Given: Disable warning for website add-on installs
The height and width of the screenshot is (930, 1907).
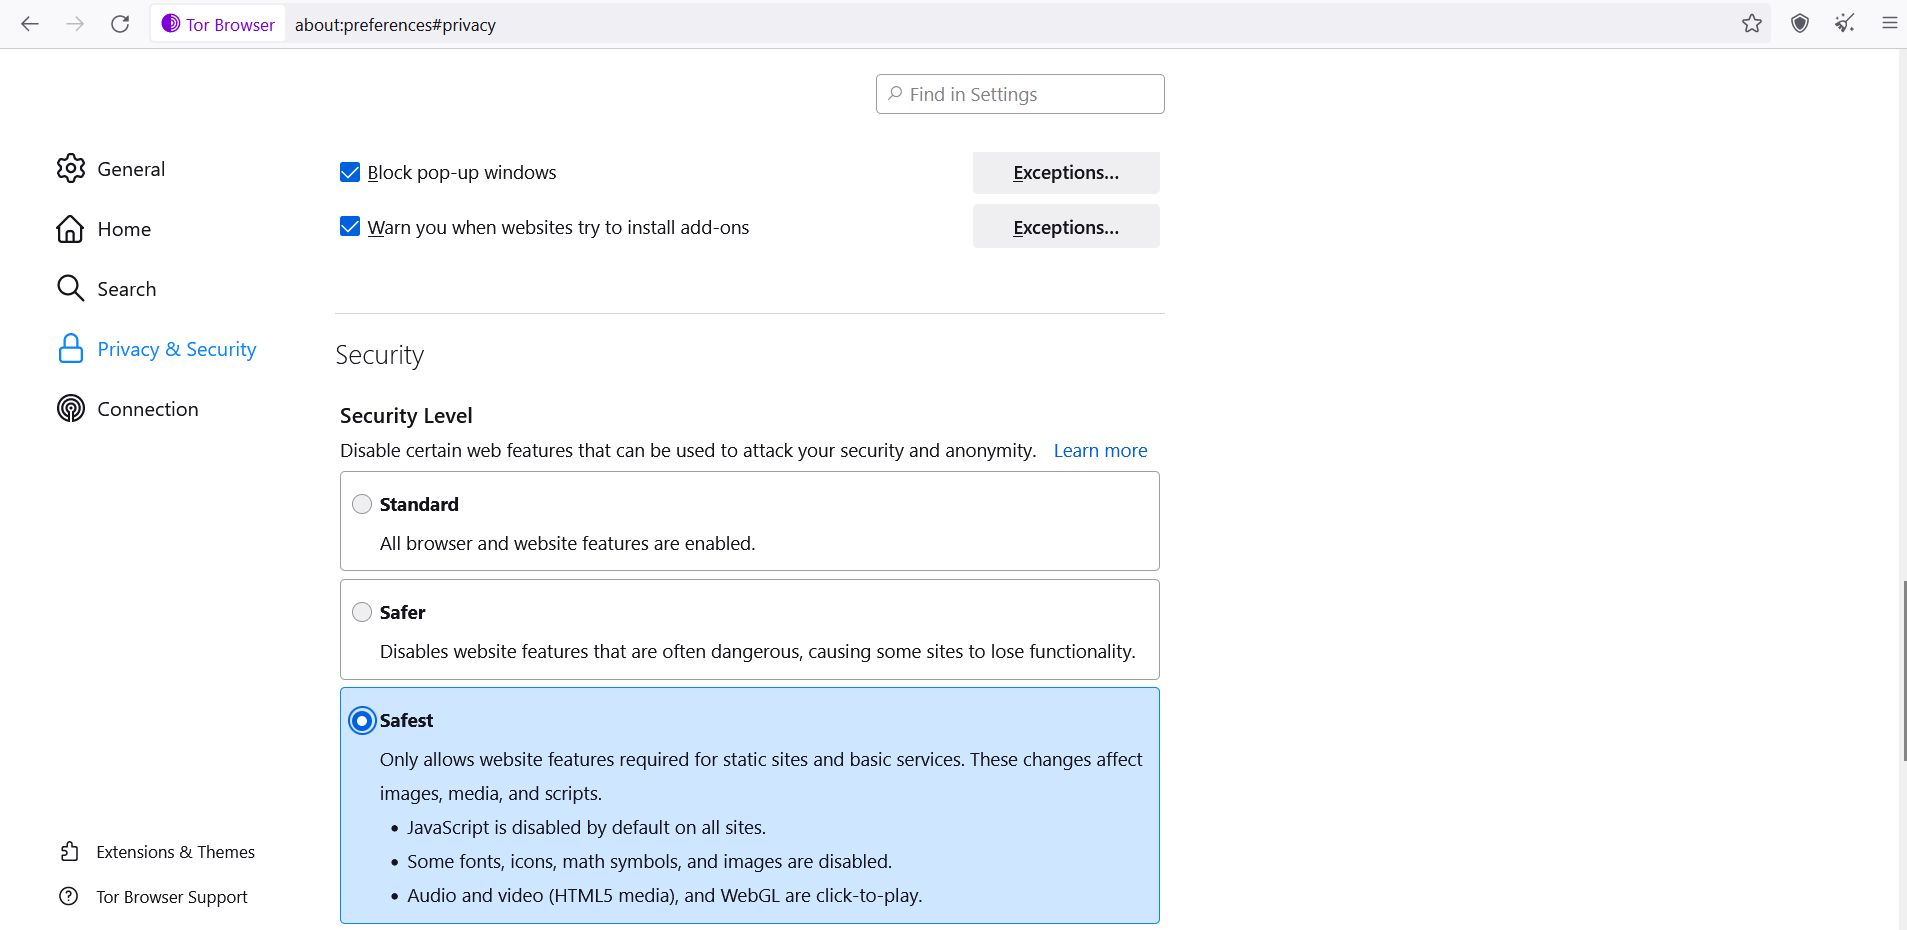Looking at the screenshot, I should click(x=349, y=226).
